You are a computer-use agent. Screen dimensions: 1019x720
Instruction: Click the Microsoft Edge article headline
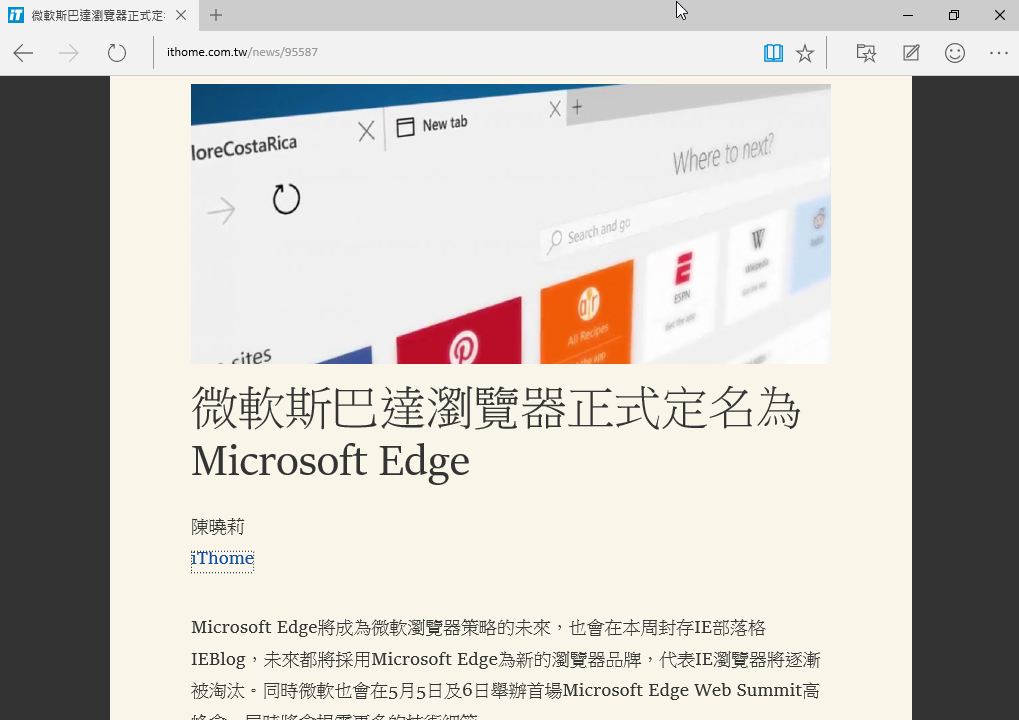pyautogui.click(x=495, y=430)
